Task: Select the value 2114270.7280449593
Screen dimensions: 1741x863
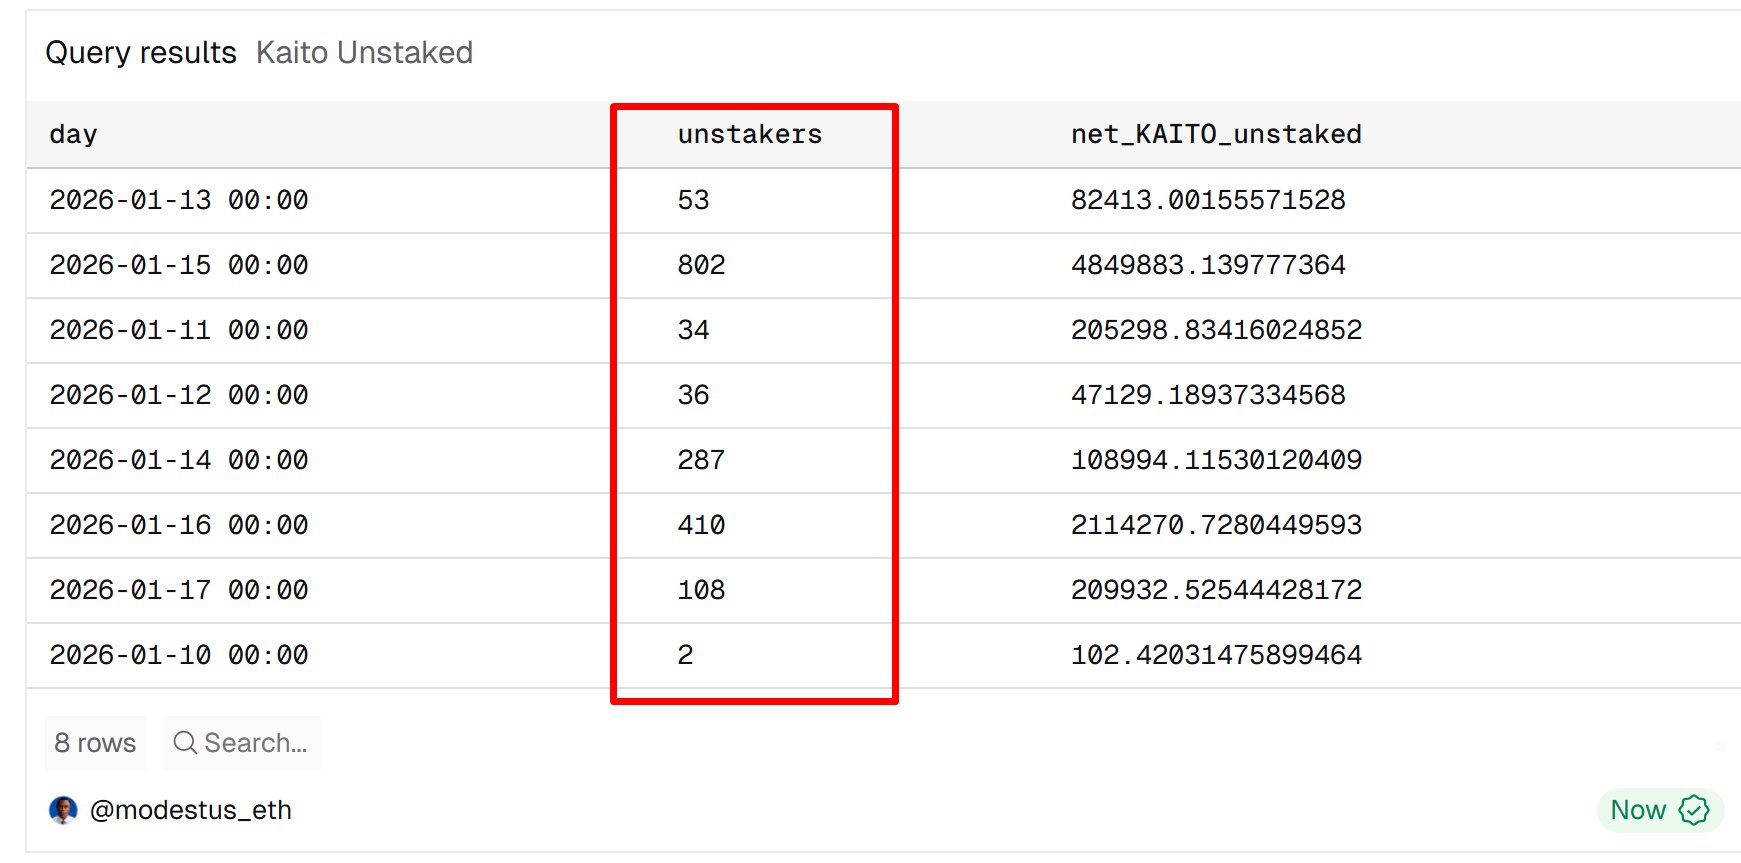Action: click(1216, 525)
